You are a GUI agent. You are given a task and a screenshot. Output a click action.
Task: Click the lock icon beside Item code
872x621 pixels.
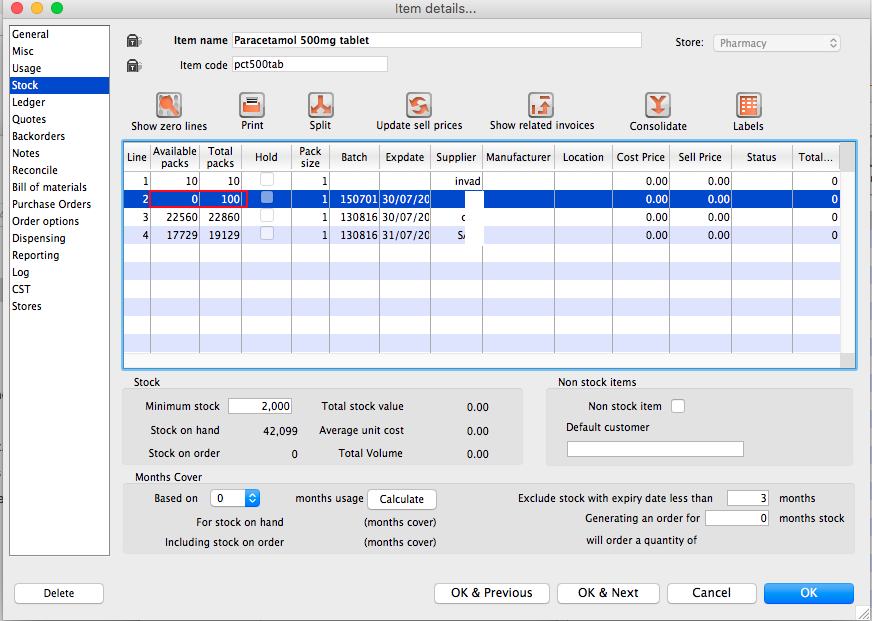pos(134,65)
